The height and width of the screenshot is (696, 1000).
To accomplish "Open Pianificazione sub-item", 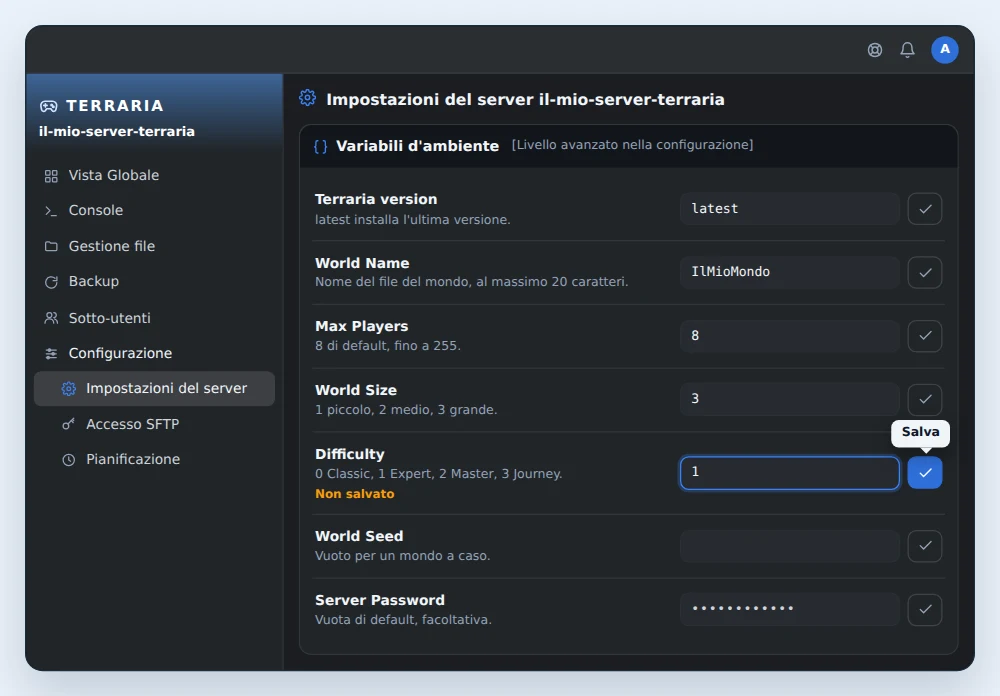I will point(154,459).
